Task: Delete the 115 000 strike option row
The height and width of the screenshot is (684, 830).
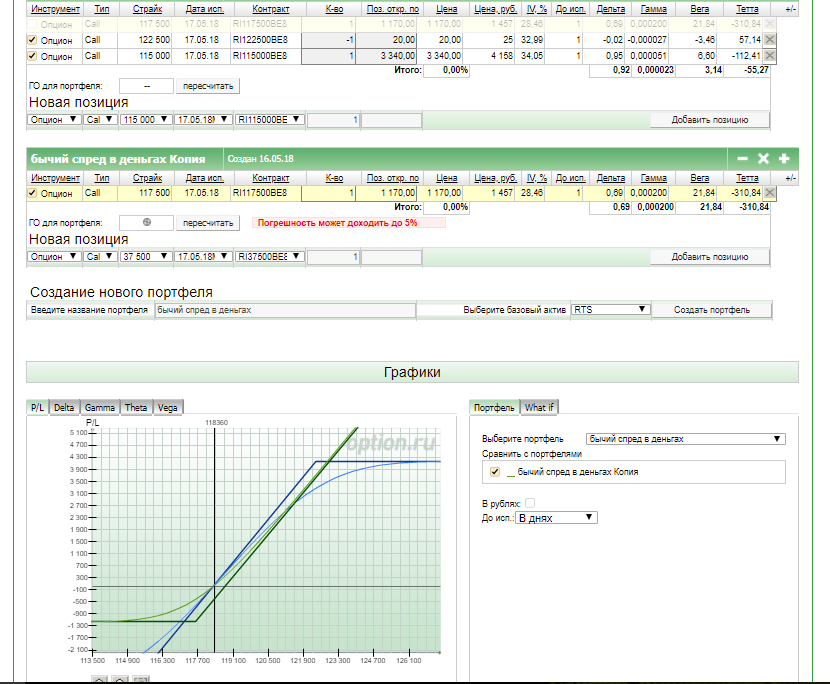Action: (x=770, y=56)
